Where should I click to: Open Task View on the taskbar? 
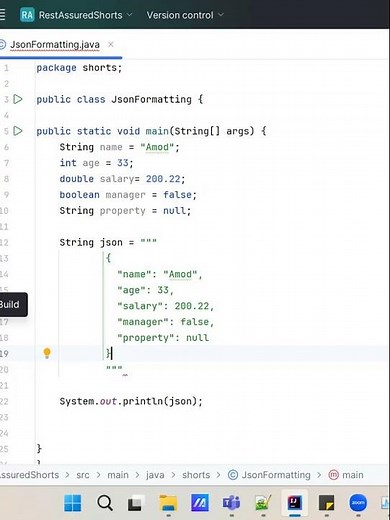point(135,503)
